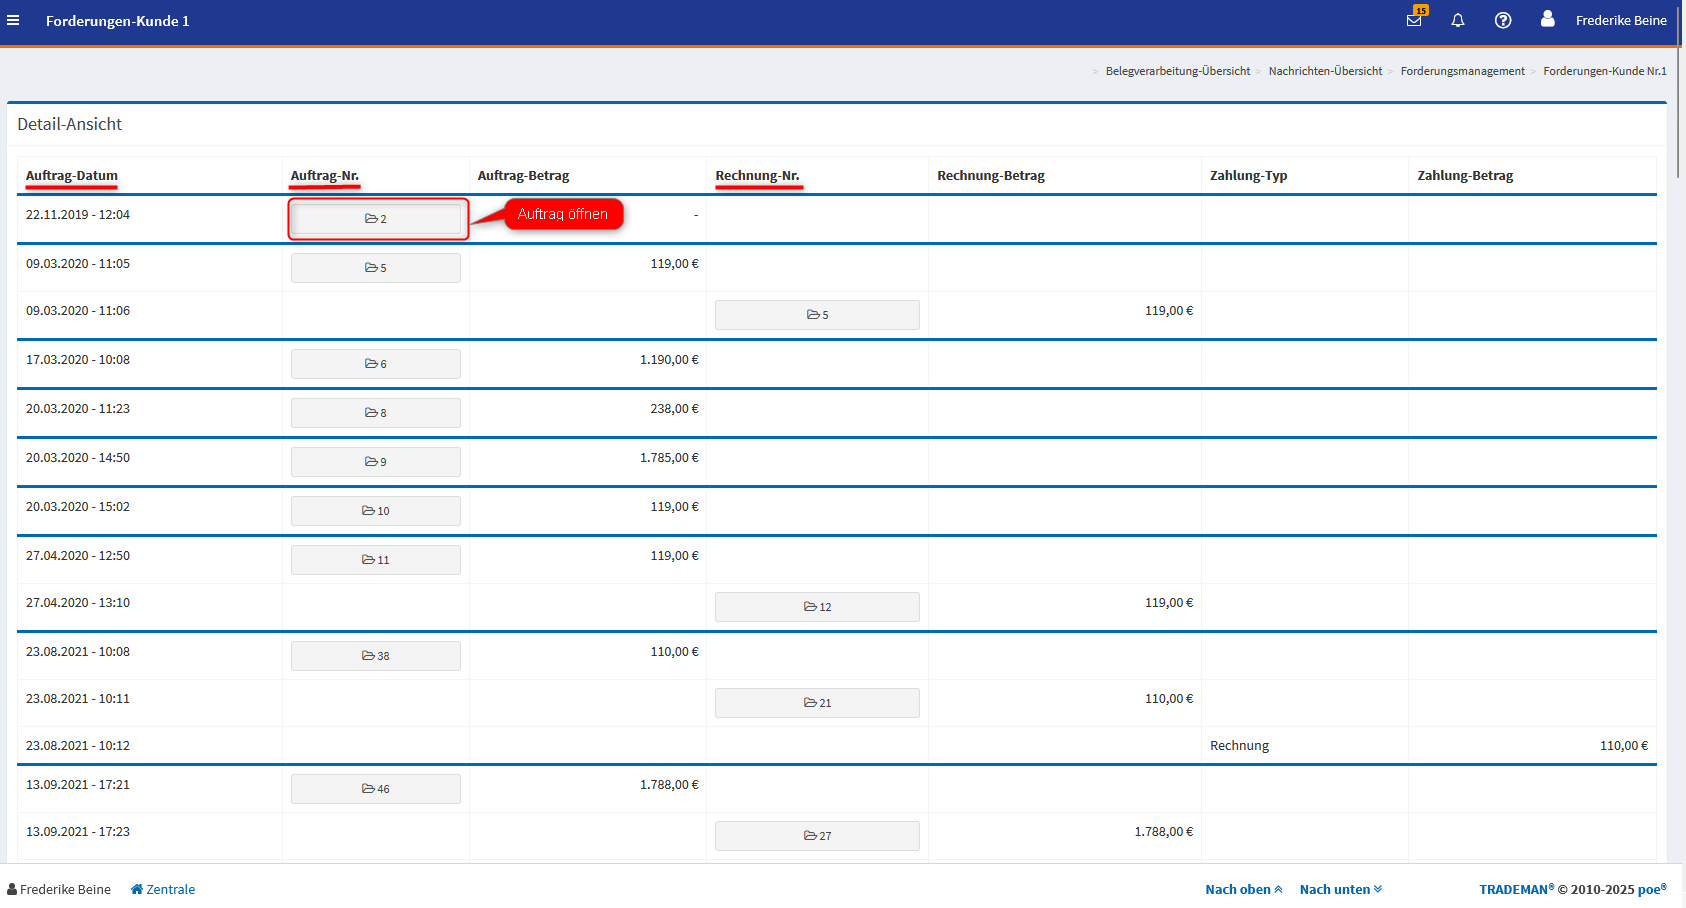Jump with Nach oben link
The width and height of the screenshot is (1686, 908).
[1243, 890]
